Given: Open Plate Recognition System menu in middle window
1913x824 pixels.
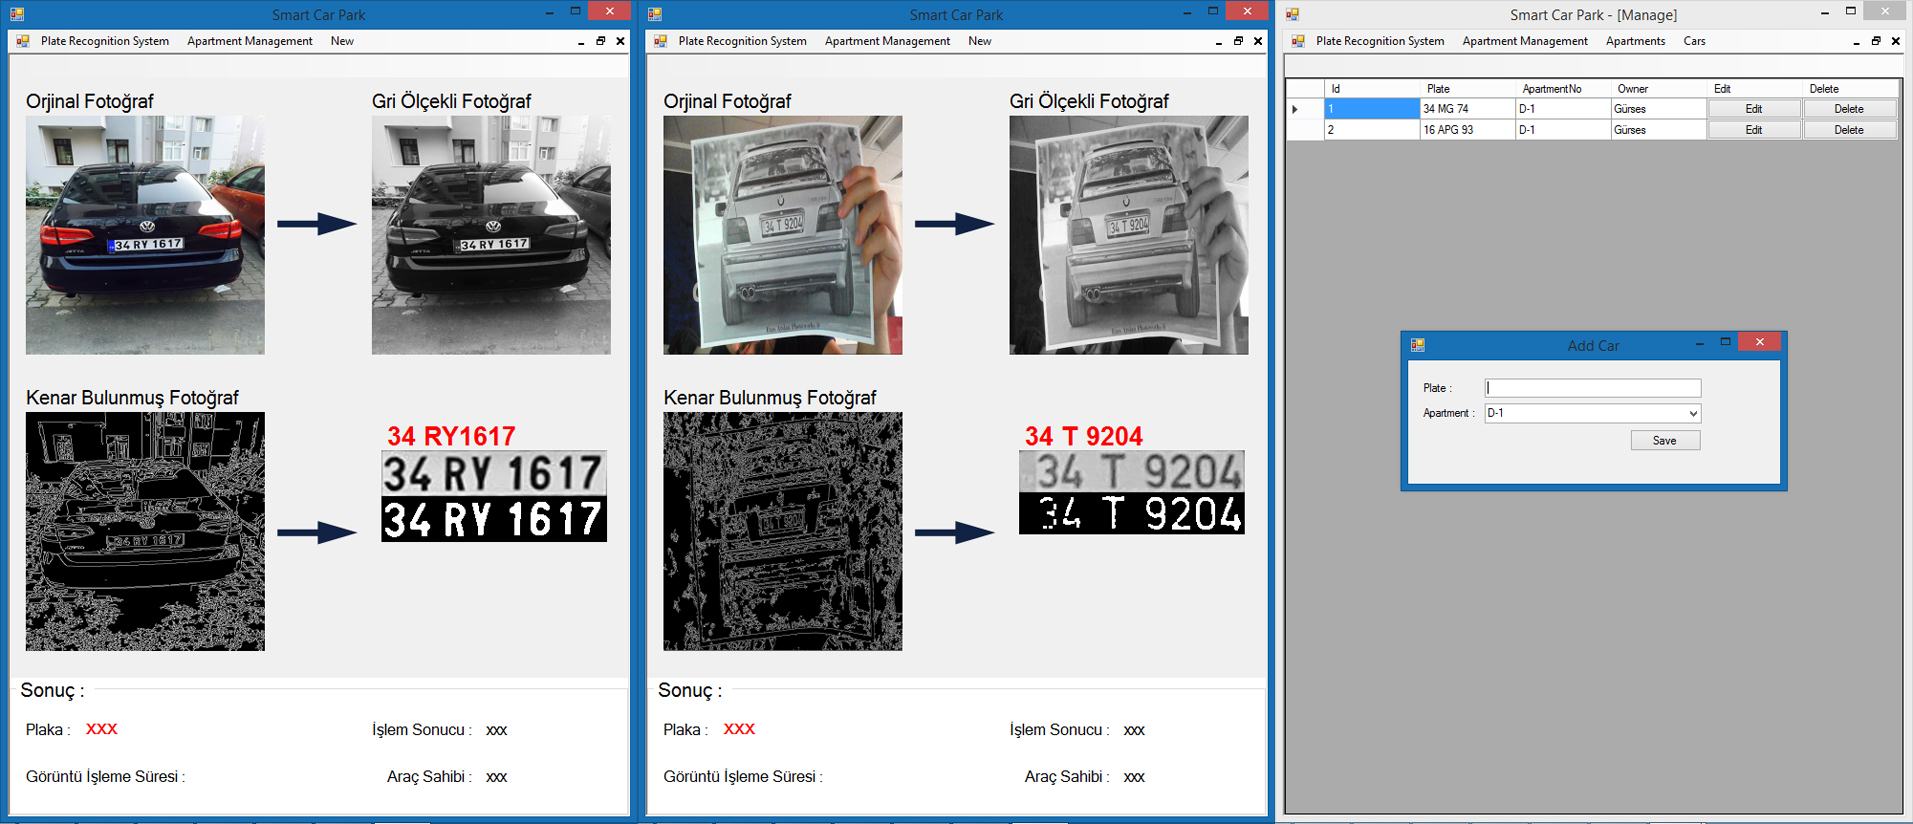Looking at the screenshot, I should point(742,41).
